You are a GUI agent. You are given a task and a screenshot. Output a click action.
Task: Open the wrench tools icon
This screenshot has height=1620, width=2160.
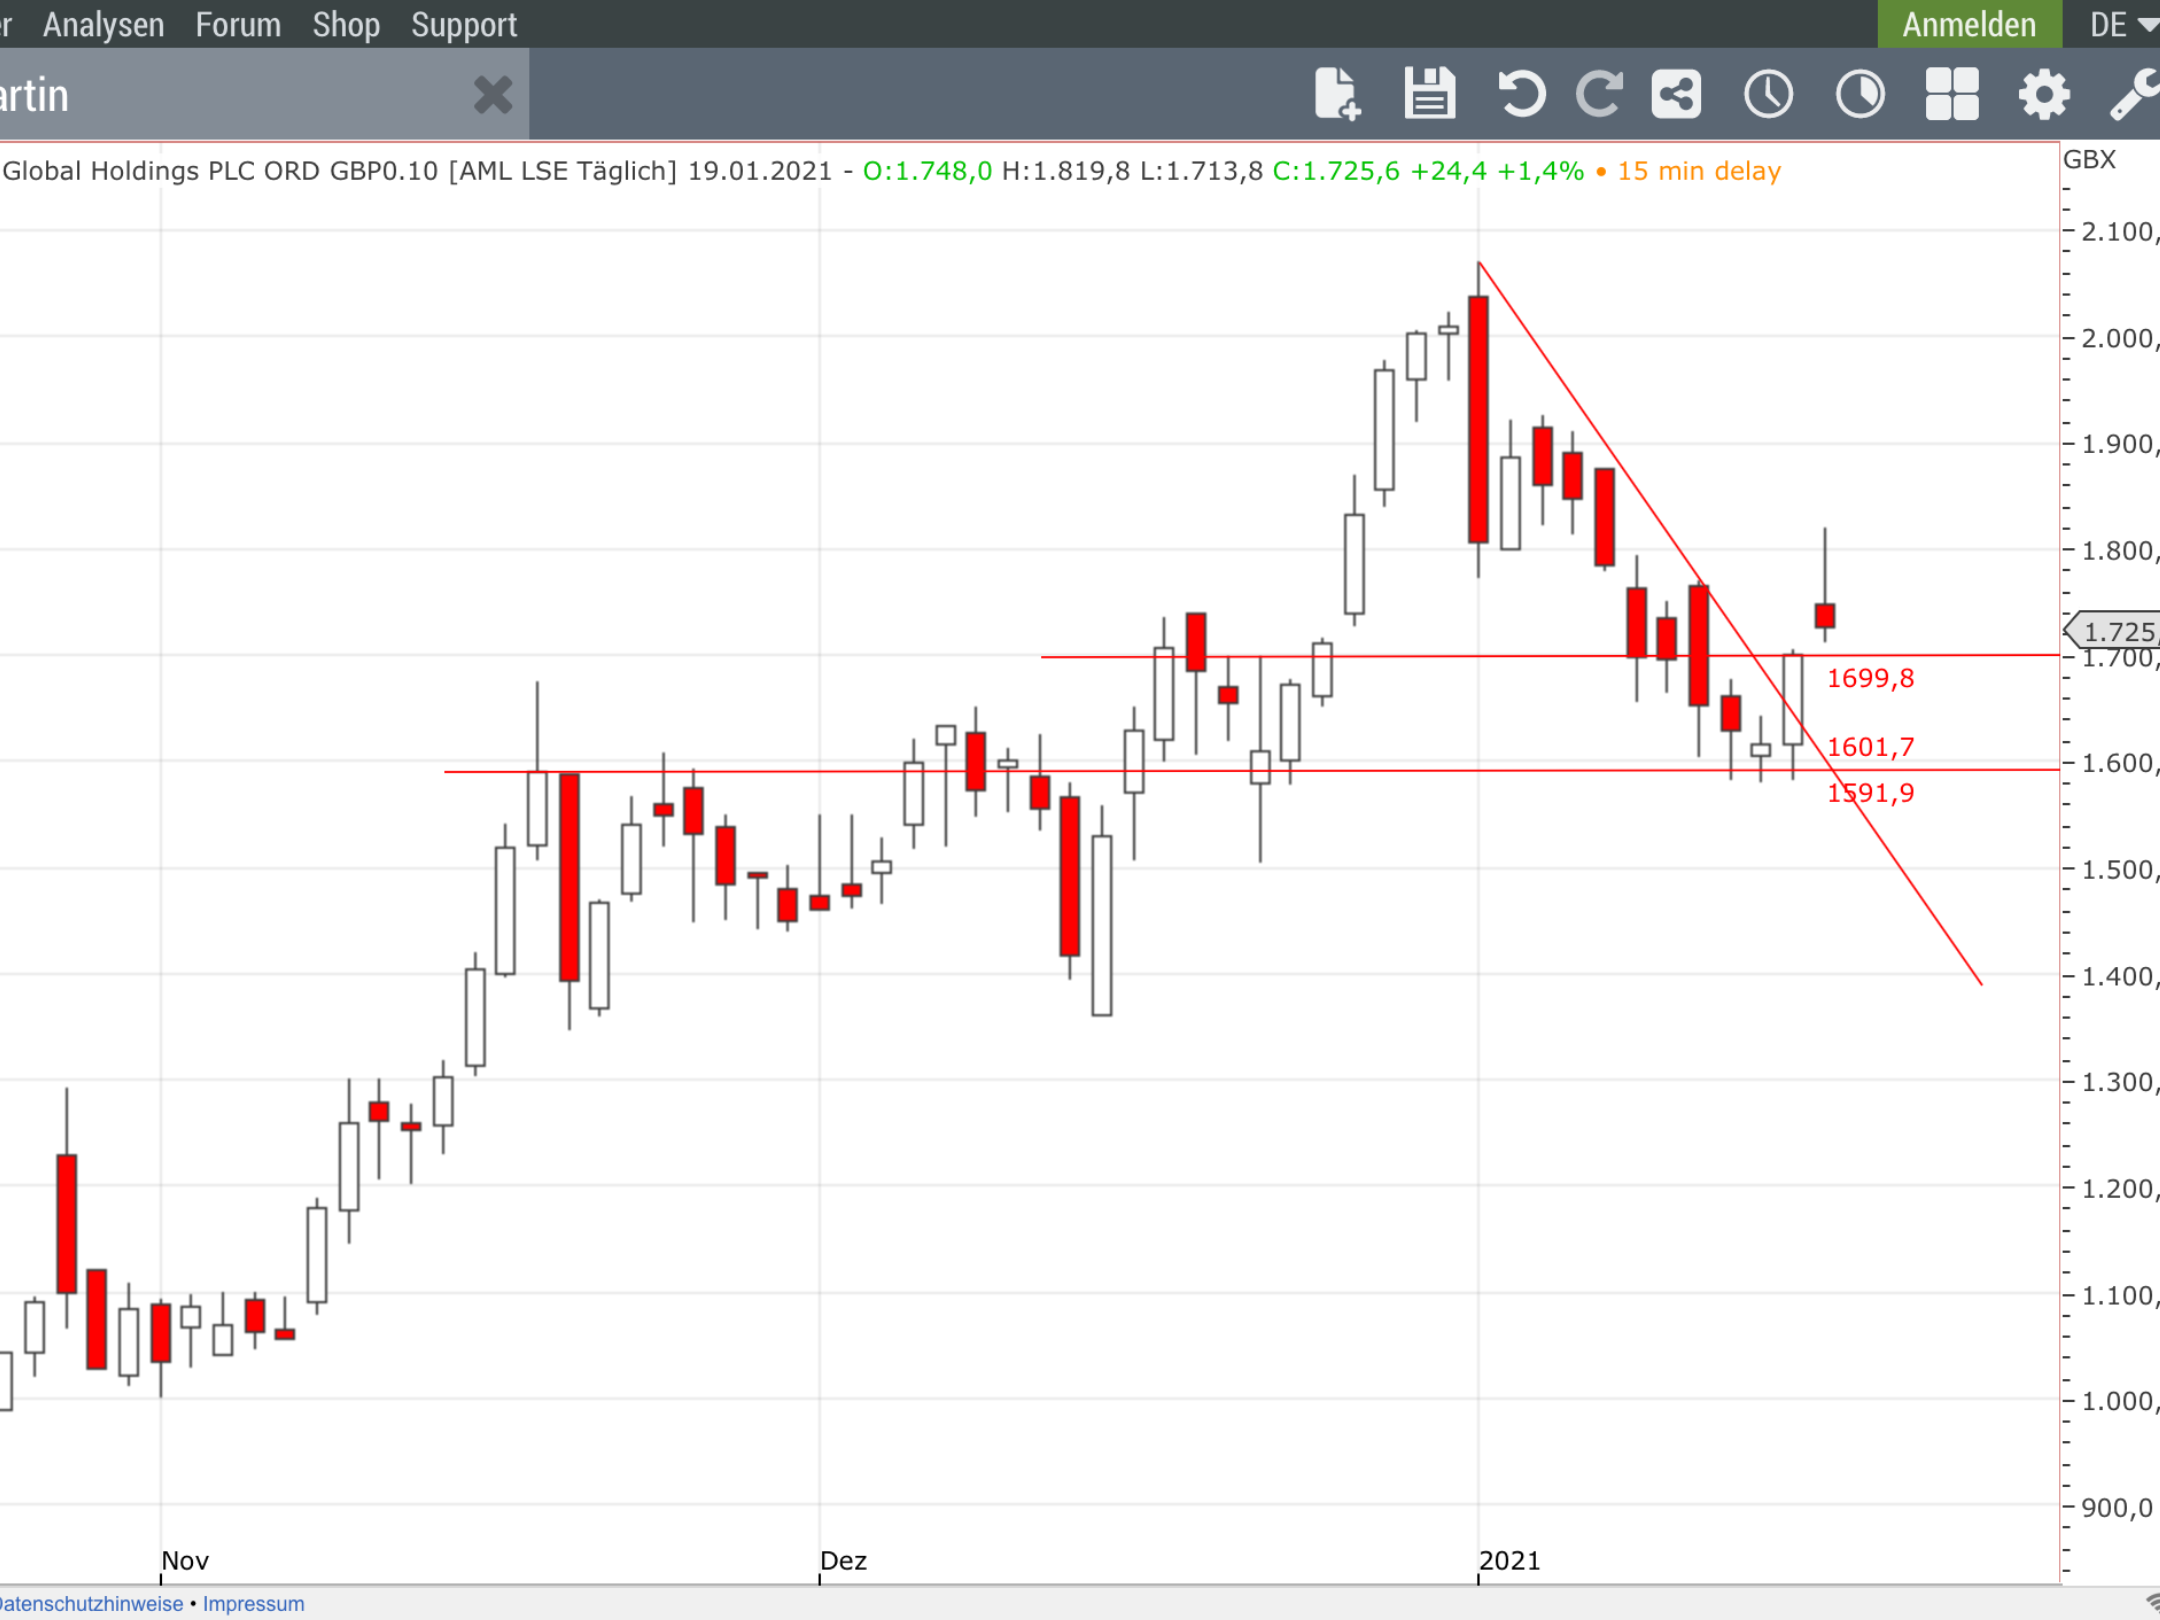click(2134, 94)
